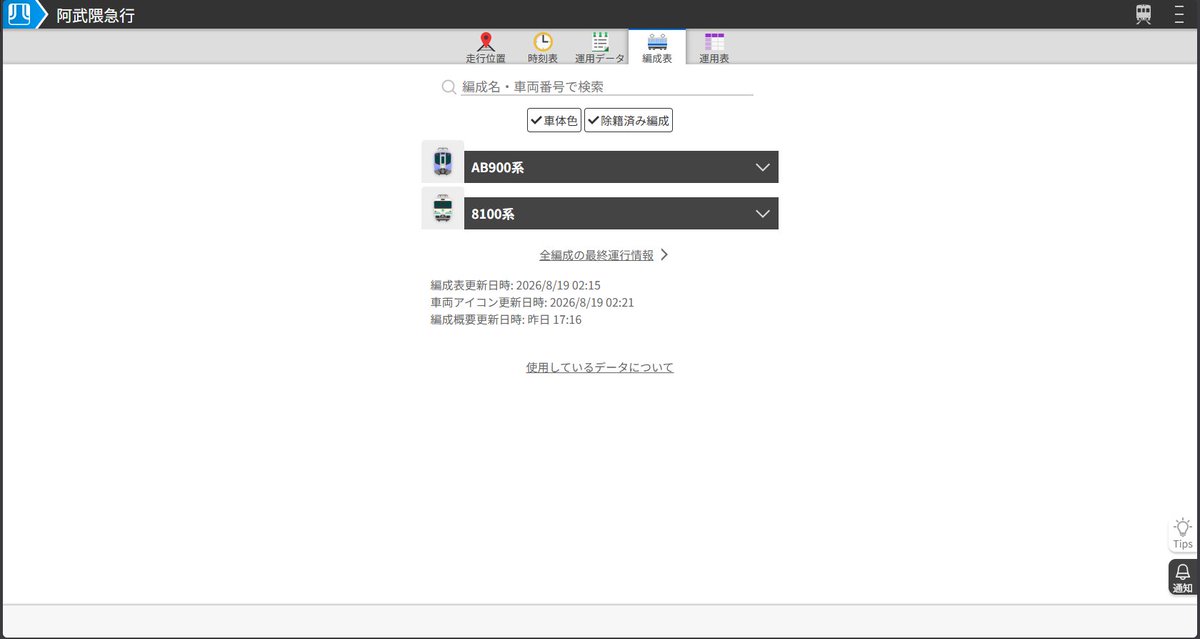Open 全編成の最終運行情報 link
This screenshot has height=639, width=1200.
pos(604,255)
